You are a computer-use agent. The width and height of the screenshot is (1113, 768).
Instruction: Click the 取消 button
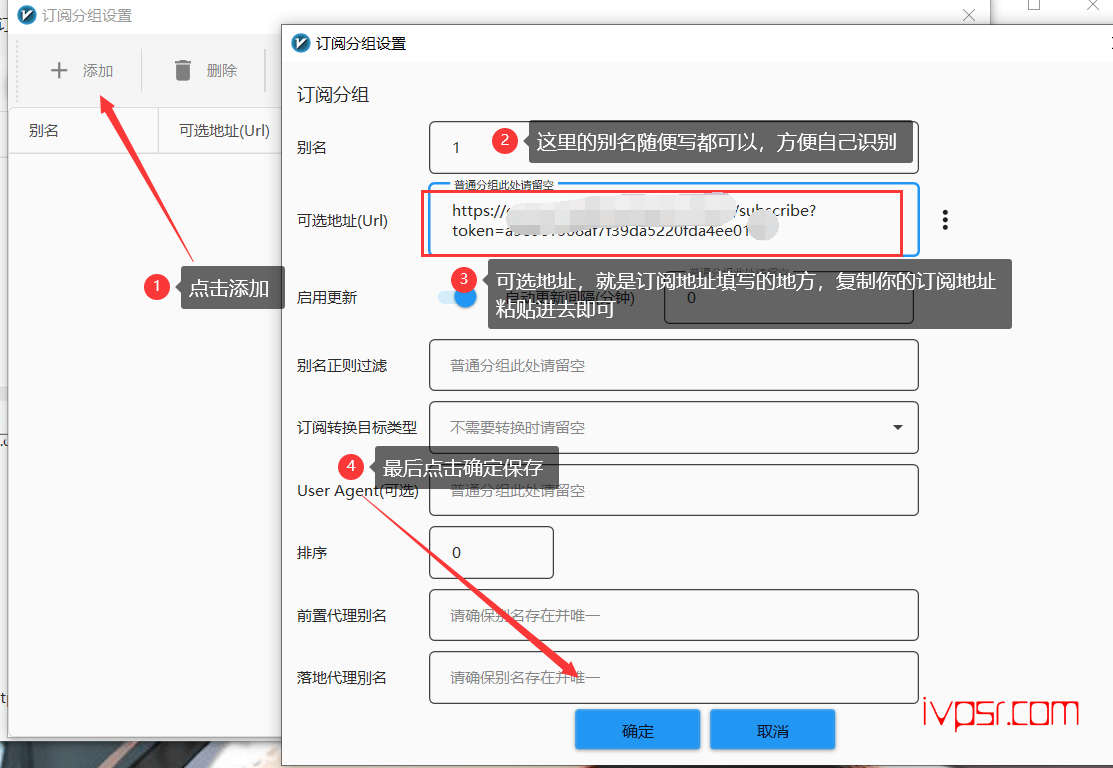[x=772, y=730]
